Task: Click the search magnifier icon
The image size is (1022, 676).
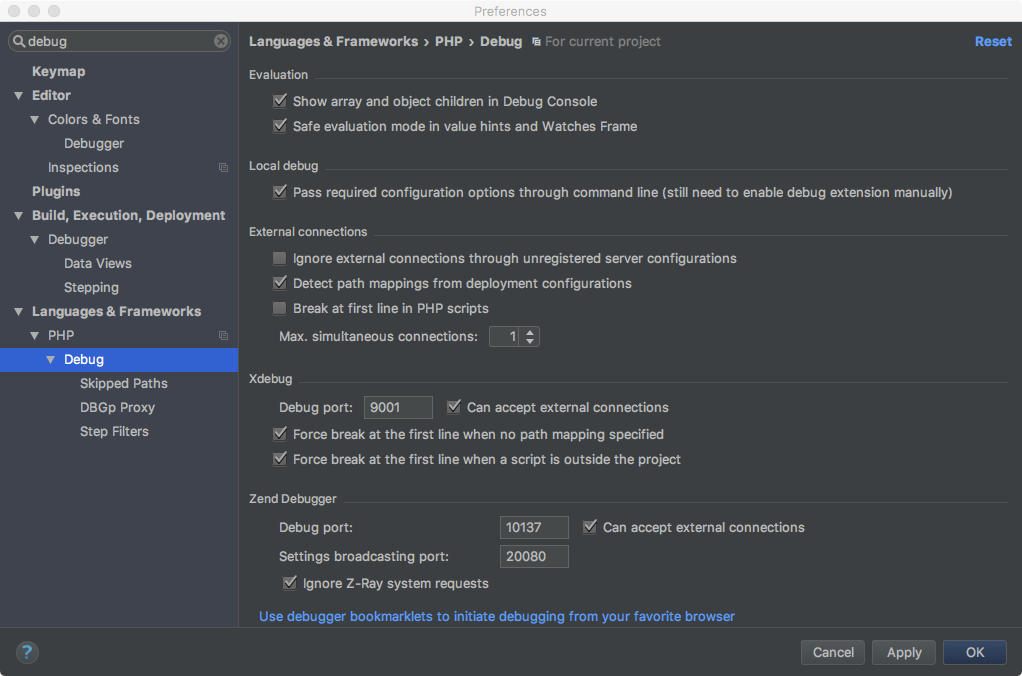Action: 18,42
